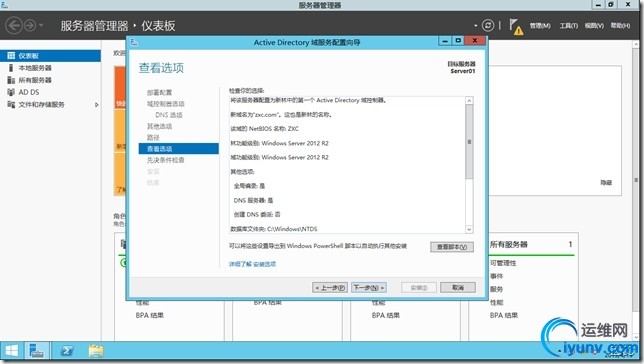Select the highlighted 查看选项 wizard step
The height and width of the screenshot is (364, 644).
pos(179,148)
